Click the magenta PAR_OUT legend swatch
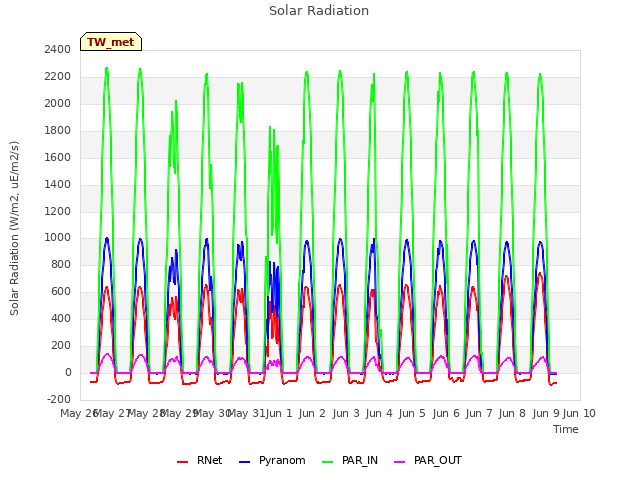This screenshot has height=480, width=640. 400,462
